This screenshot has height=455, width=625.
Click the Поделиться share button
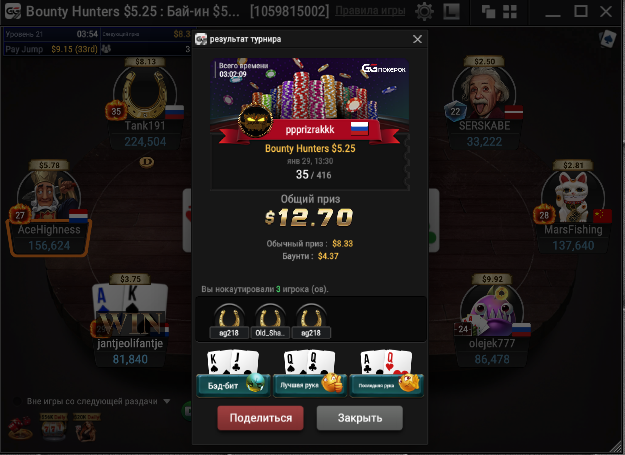point(261,418)
